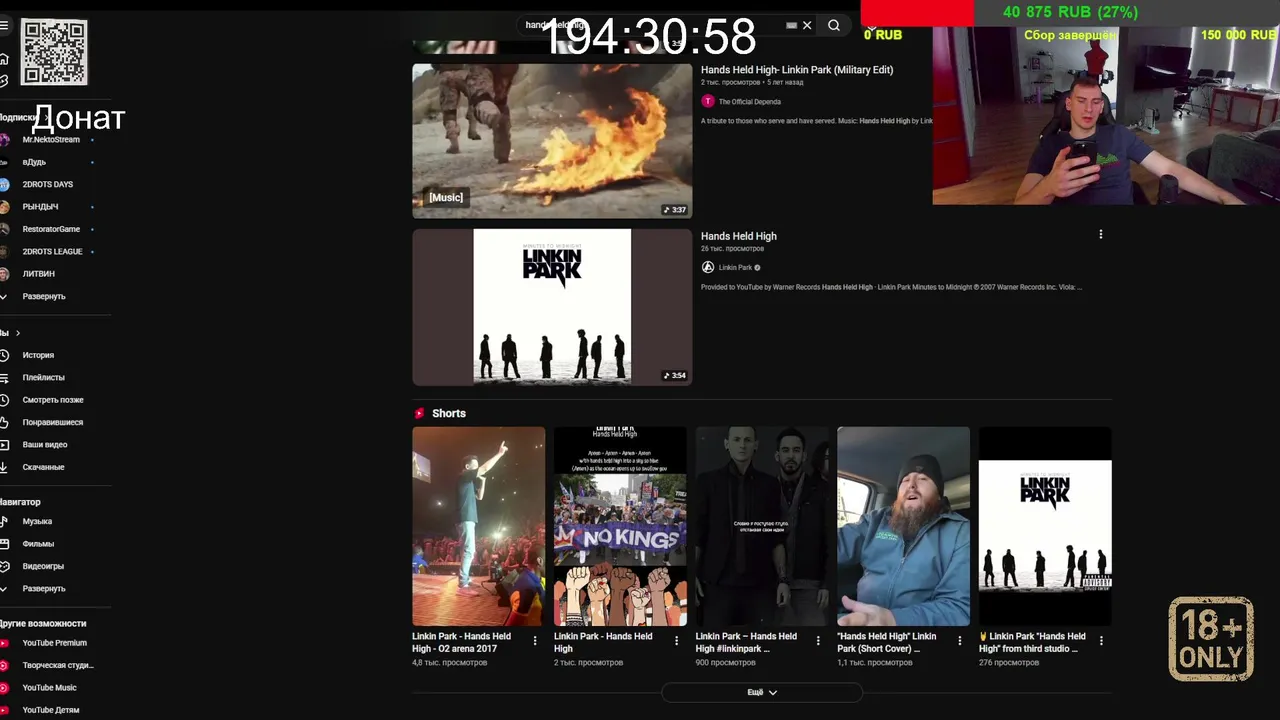Expand more Shorts with Ещё button
The image size is (1280, 720).
pyautogui.click(x=762, y=692)
